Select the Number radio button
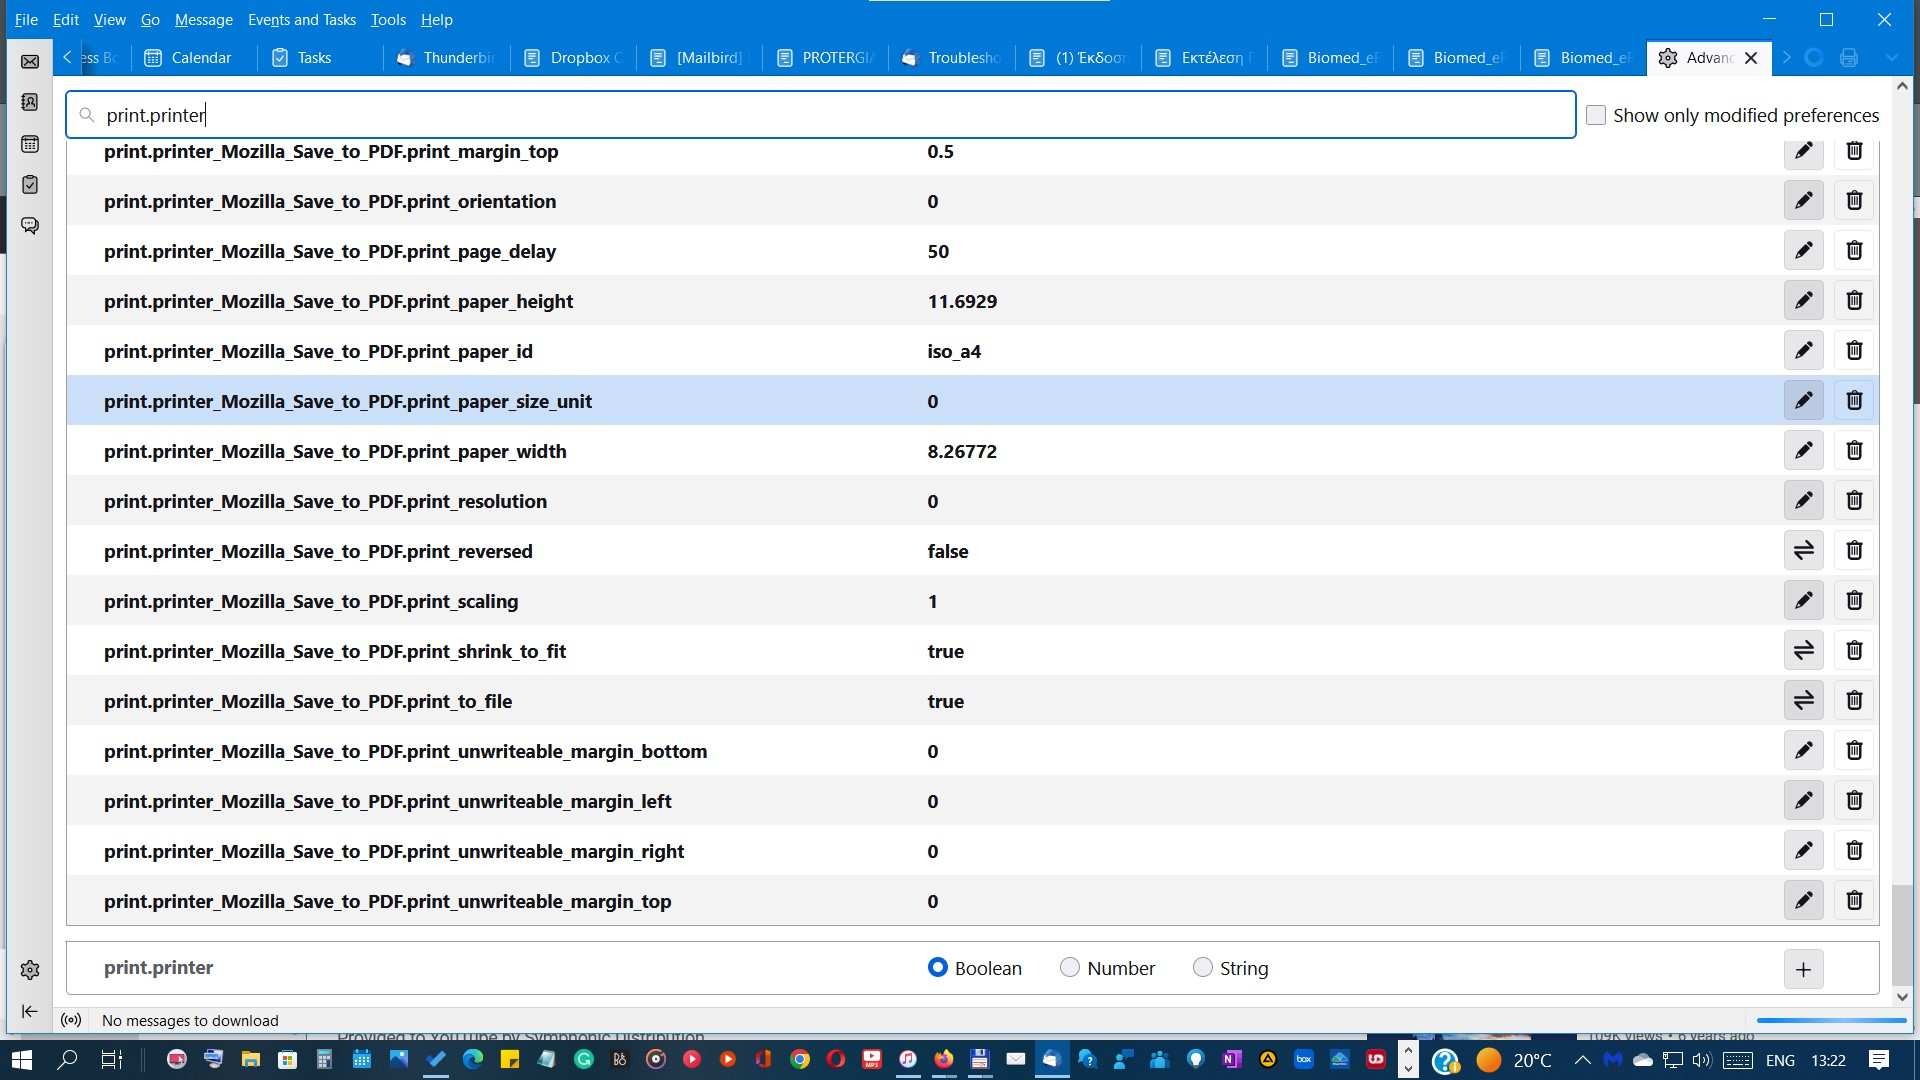The image size is (1920, 1080). pos(1070,968)
